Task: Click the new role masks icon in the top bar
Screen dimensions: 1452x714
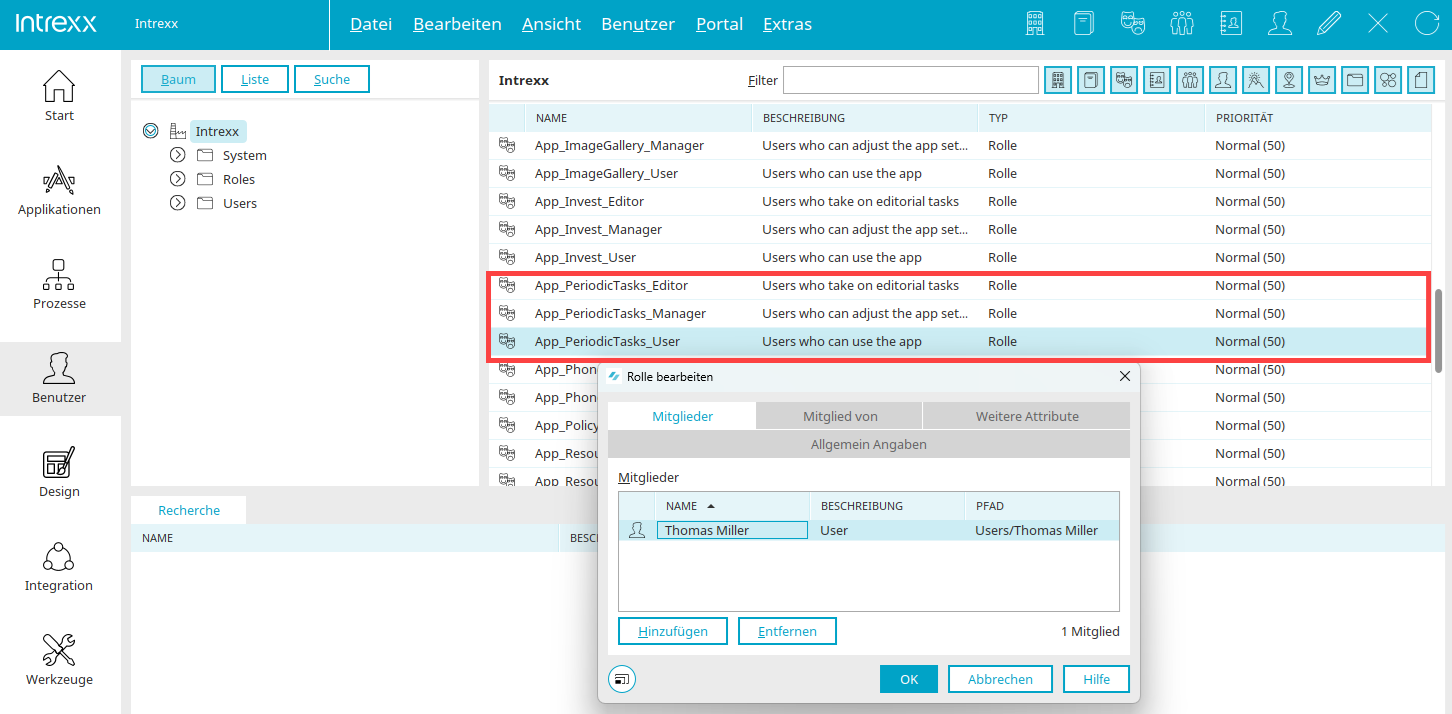Action: [1133, 24]
